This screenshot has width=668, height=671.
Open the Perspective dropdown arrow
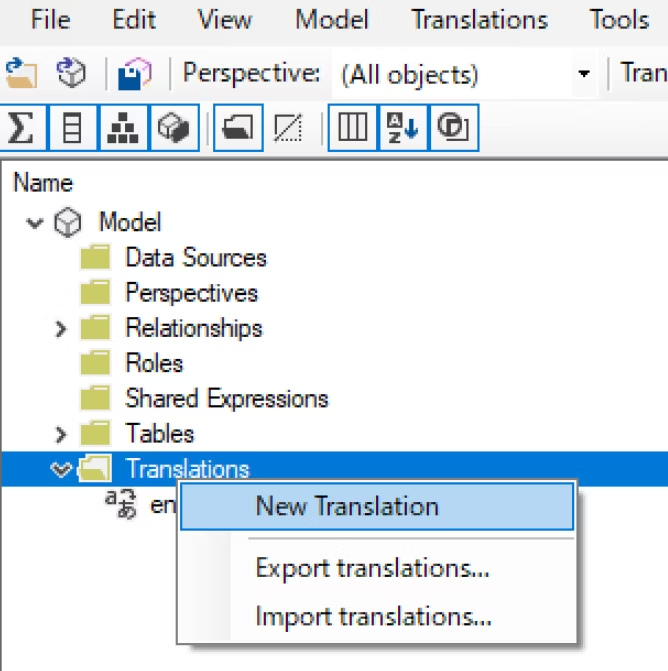coord(584,74)
